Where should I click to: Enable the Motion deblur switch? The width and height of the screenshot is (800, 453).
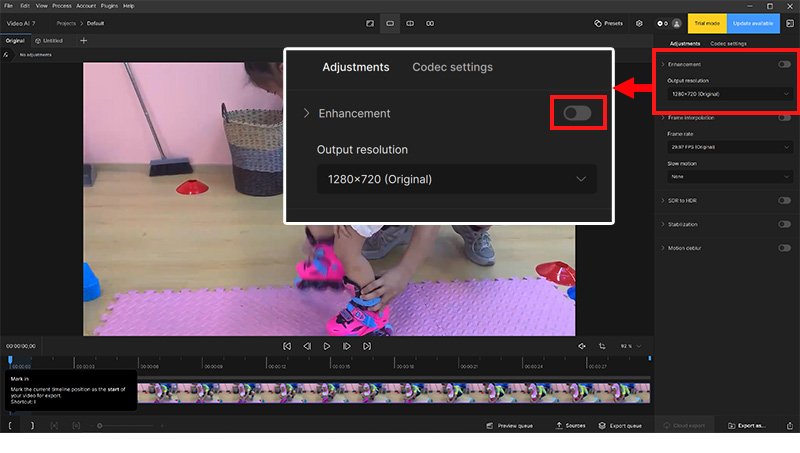[x=784, y=248]
